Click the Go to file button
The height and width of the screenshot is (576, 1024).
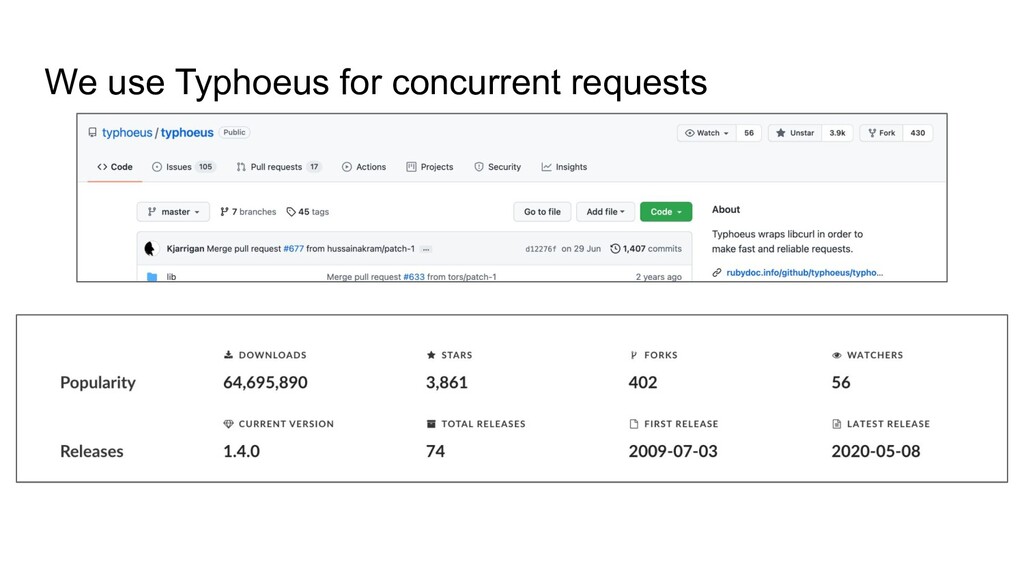point(542,212)
